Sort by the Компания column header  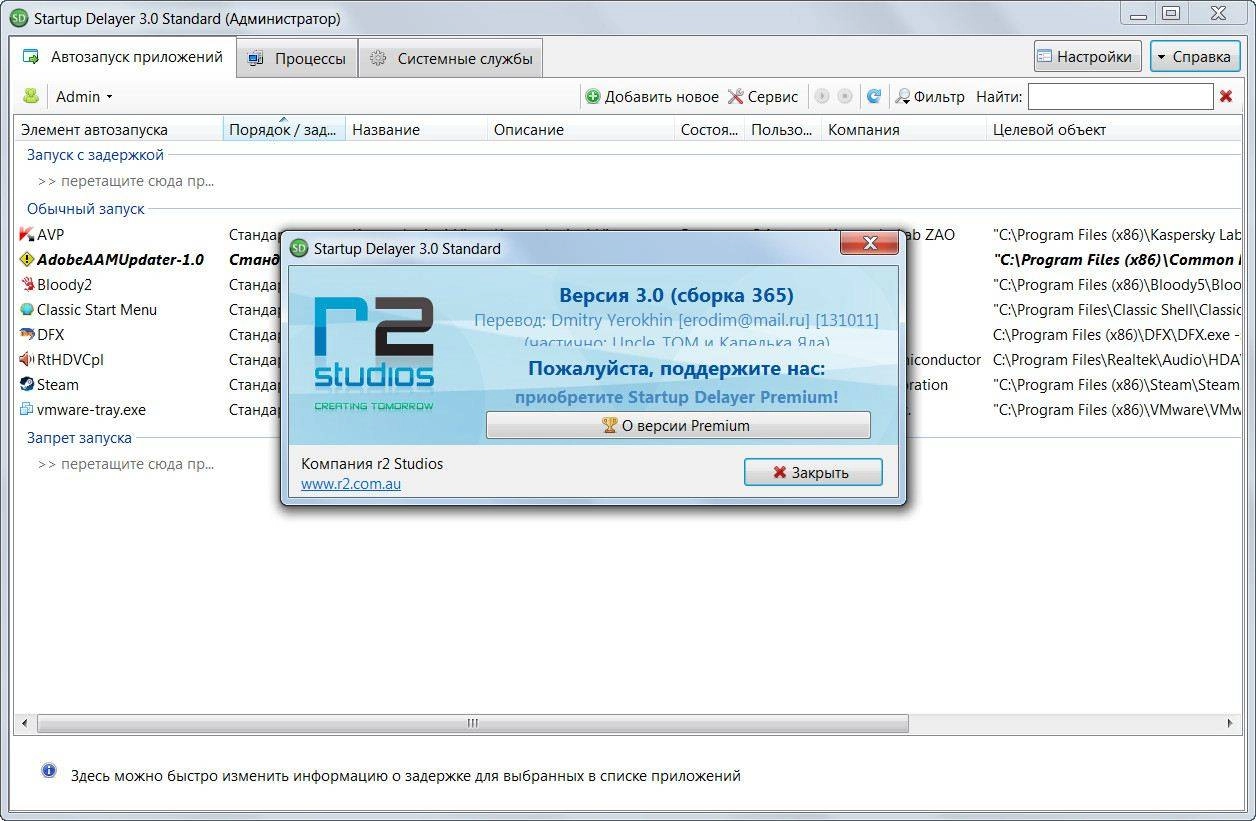tap(904, 129)
